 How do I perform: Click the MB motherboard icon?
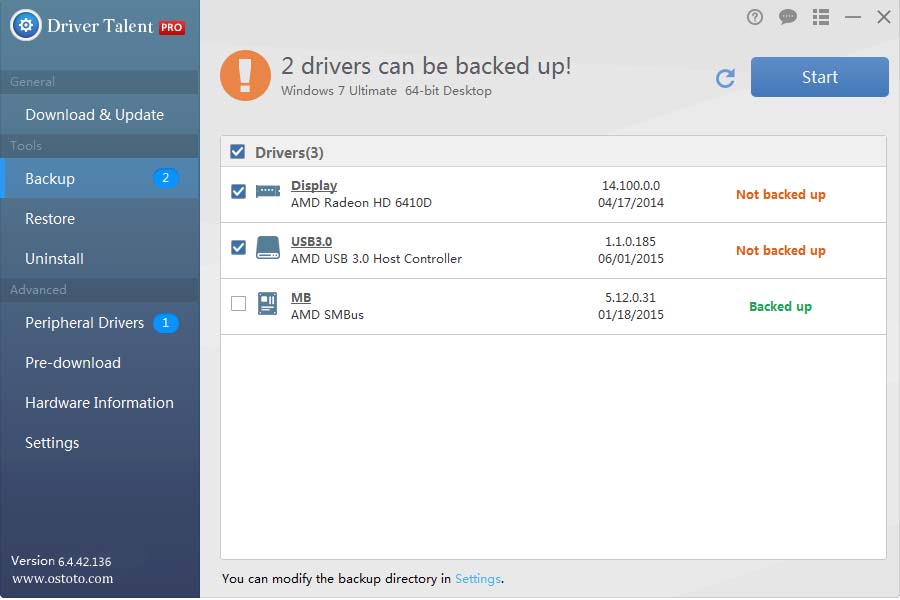click(x=267, y=303)
